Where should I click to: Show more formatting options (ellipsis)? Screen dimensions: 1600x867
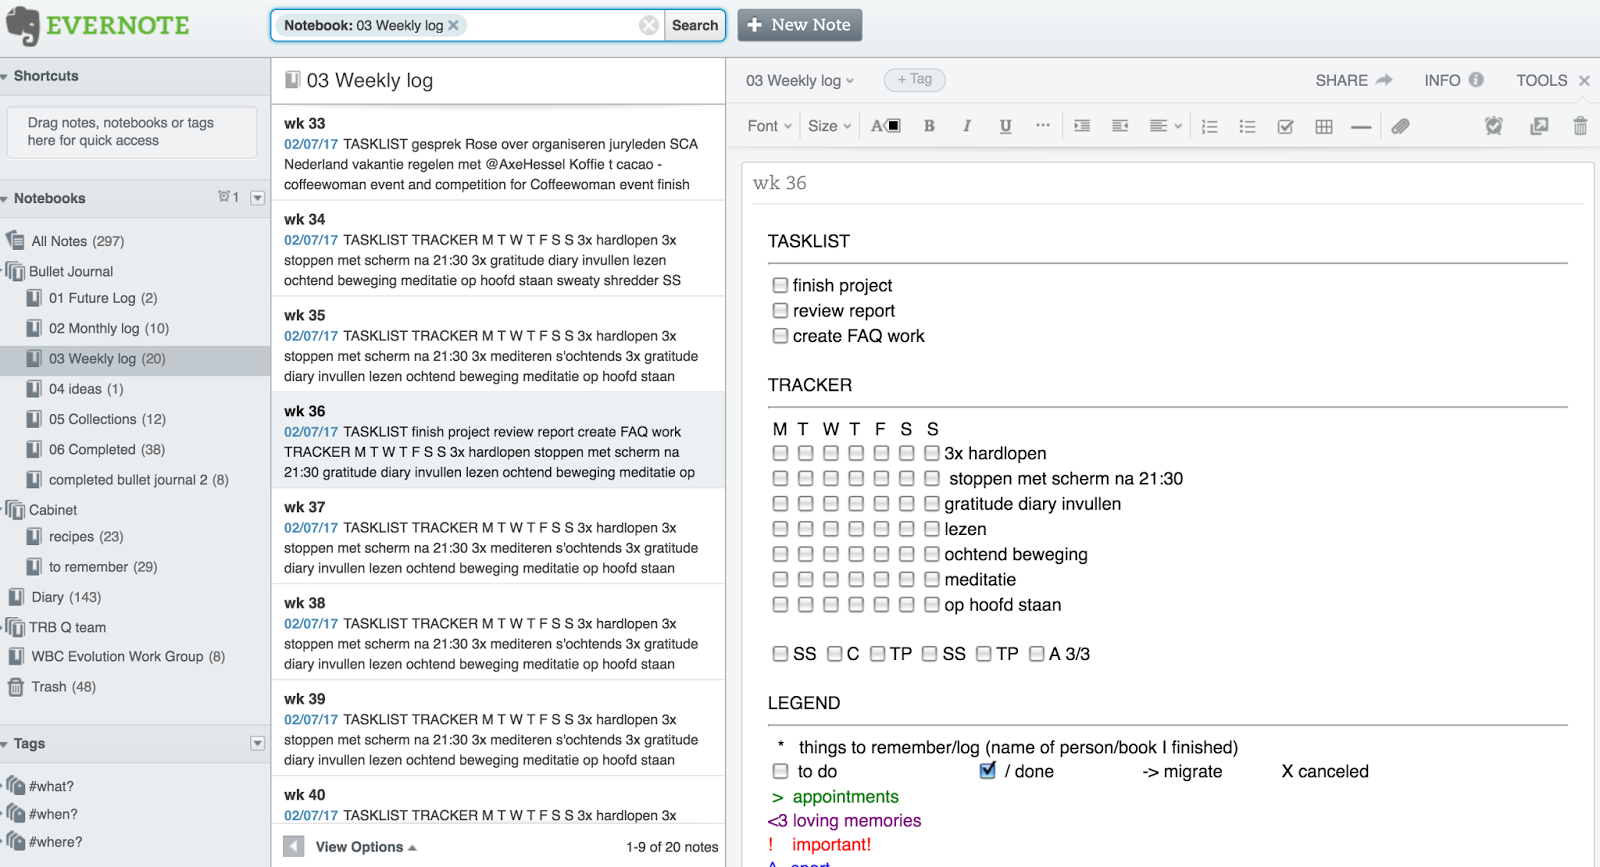(1043, 125)
